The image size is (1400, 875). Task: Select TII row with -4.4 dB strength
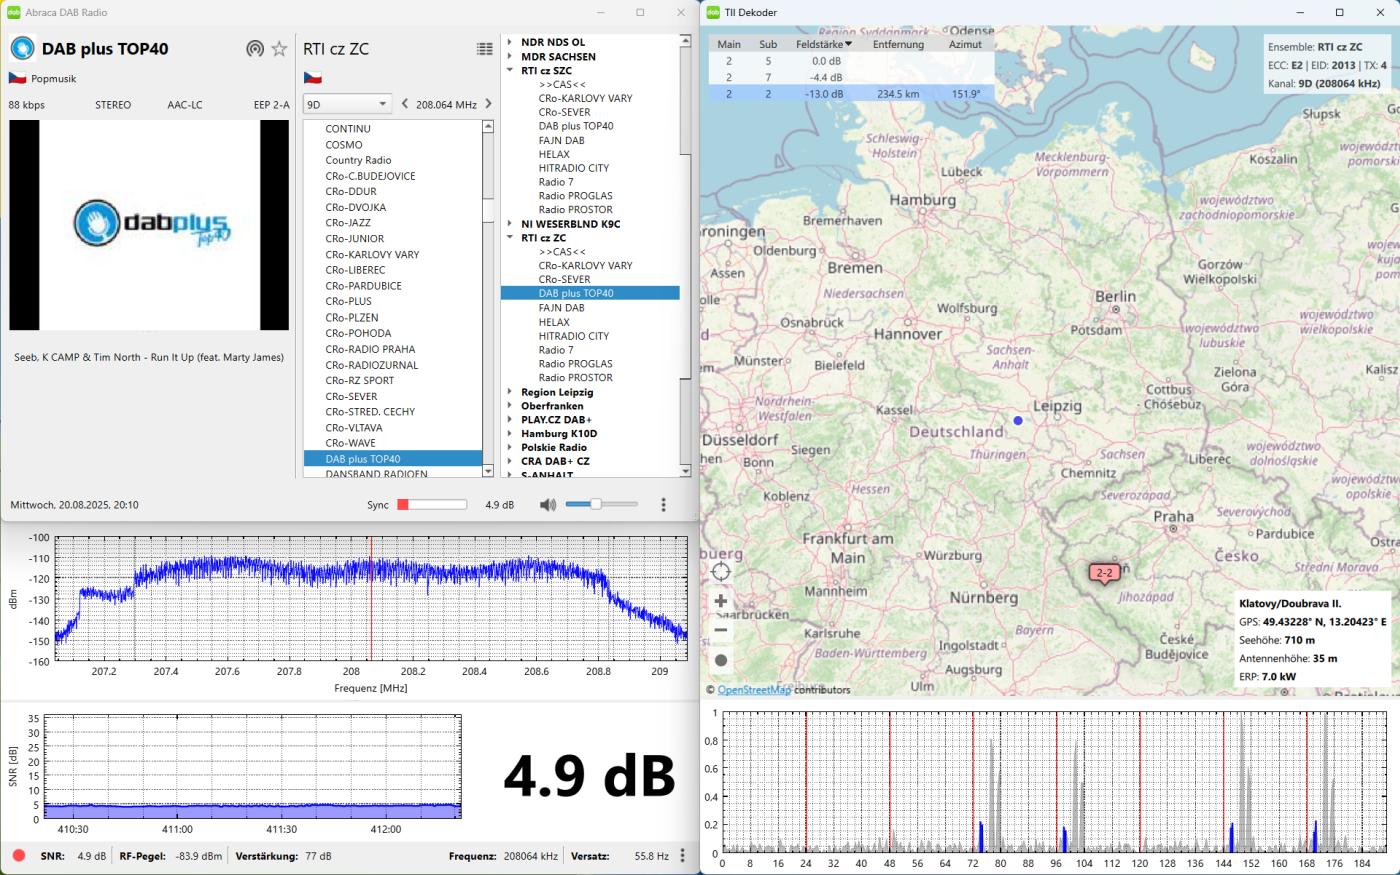852,77
